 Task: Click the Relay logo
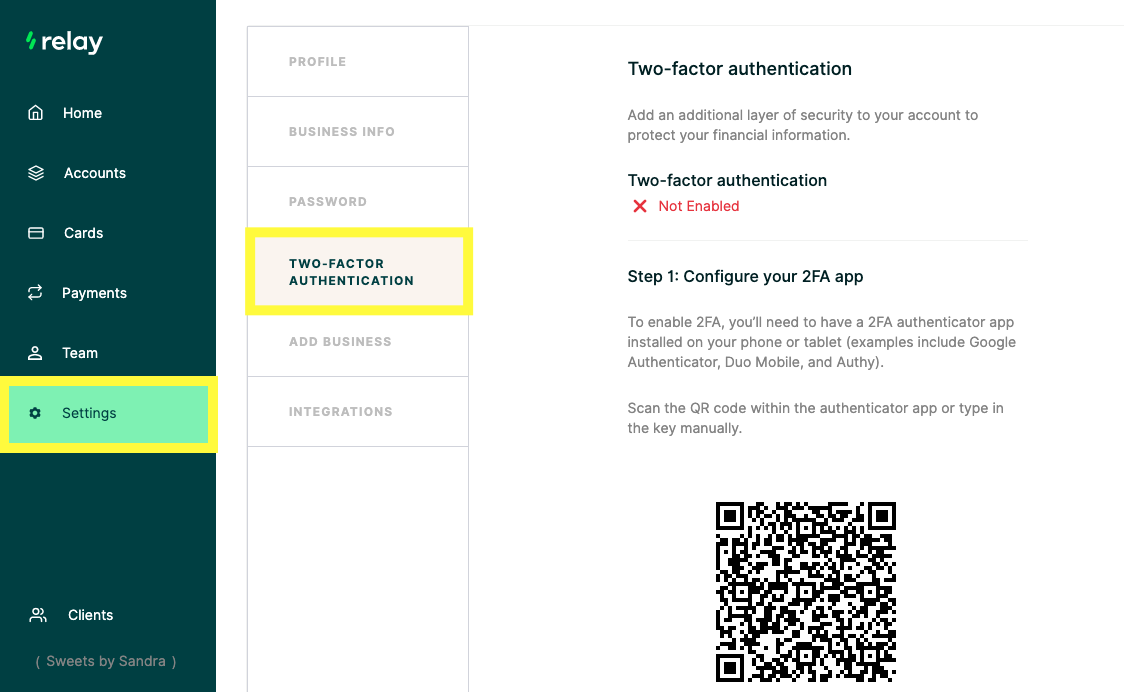click(x=64, y=42)
